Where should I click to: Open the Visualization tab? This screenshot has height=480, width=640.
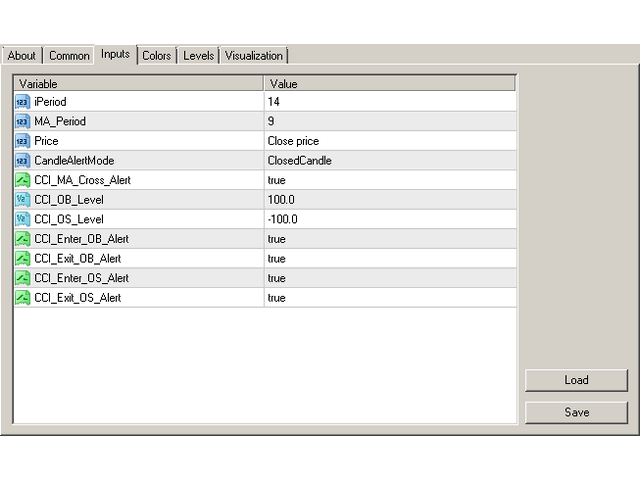coord(254,56)
